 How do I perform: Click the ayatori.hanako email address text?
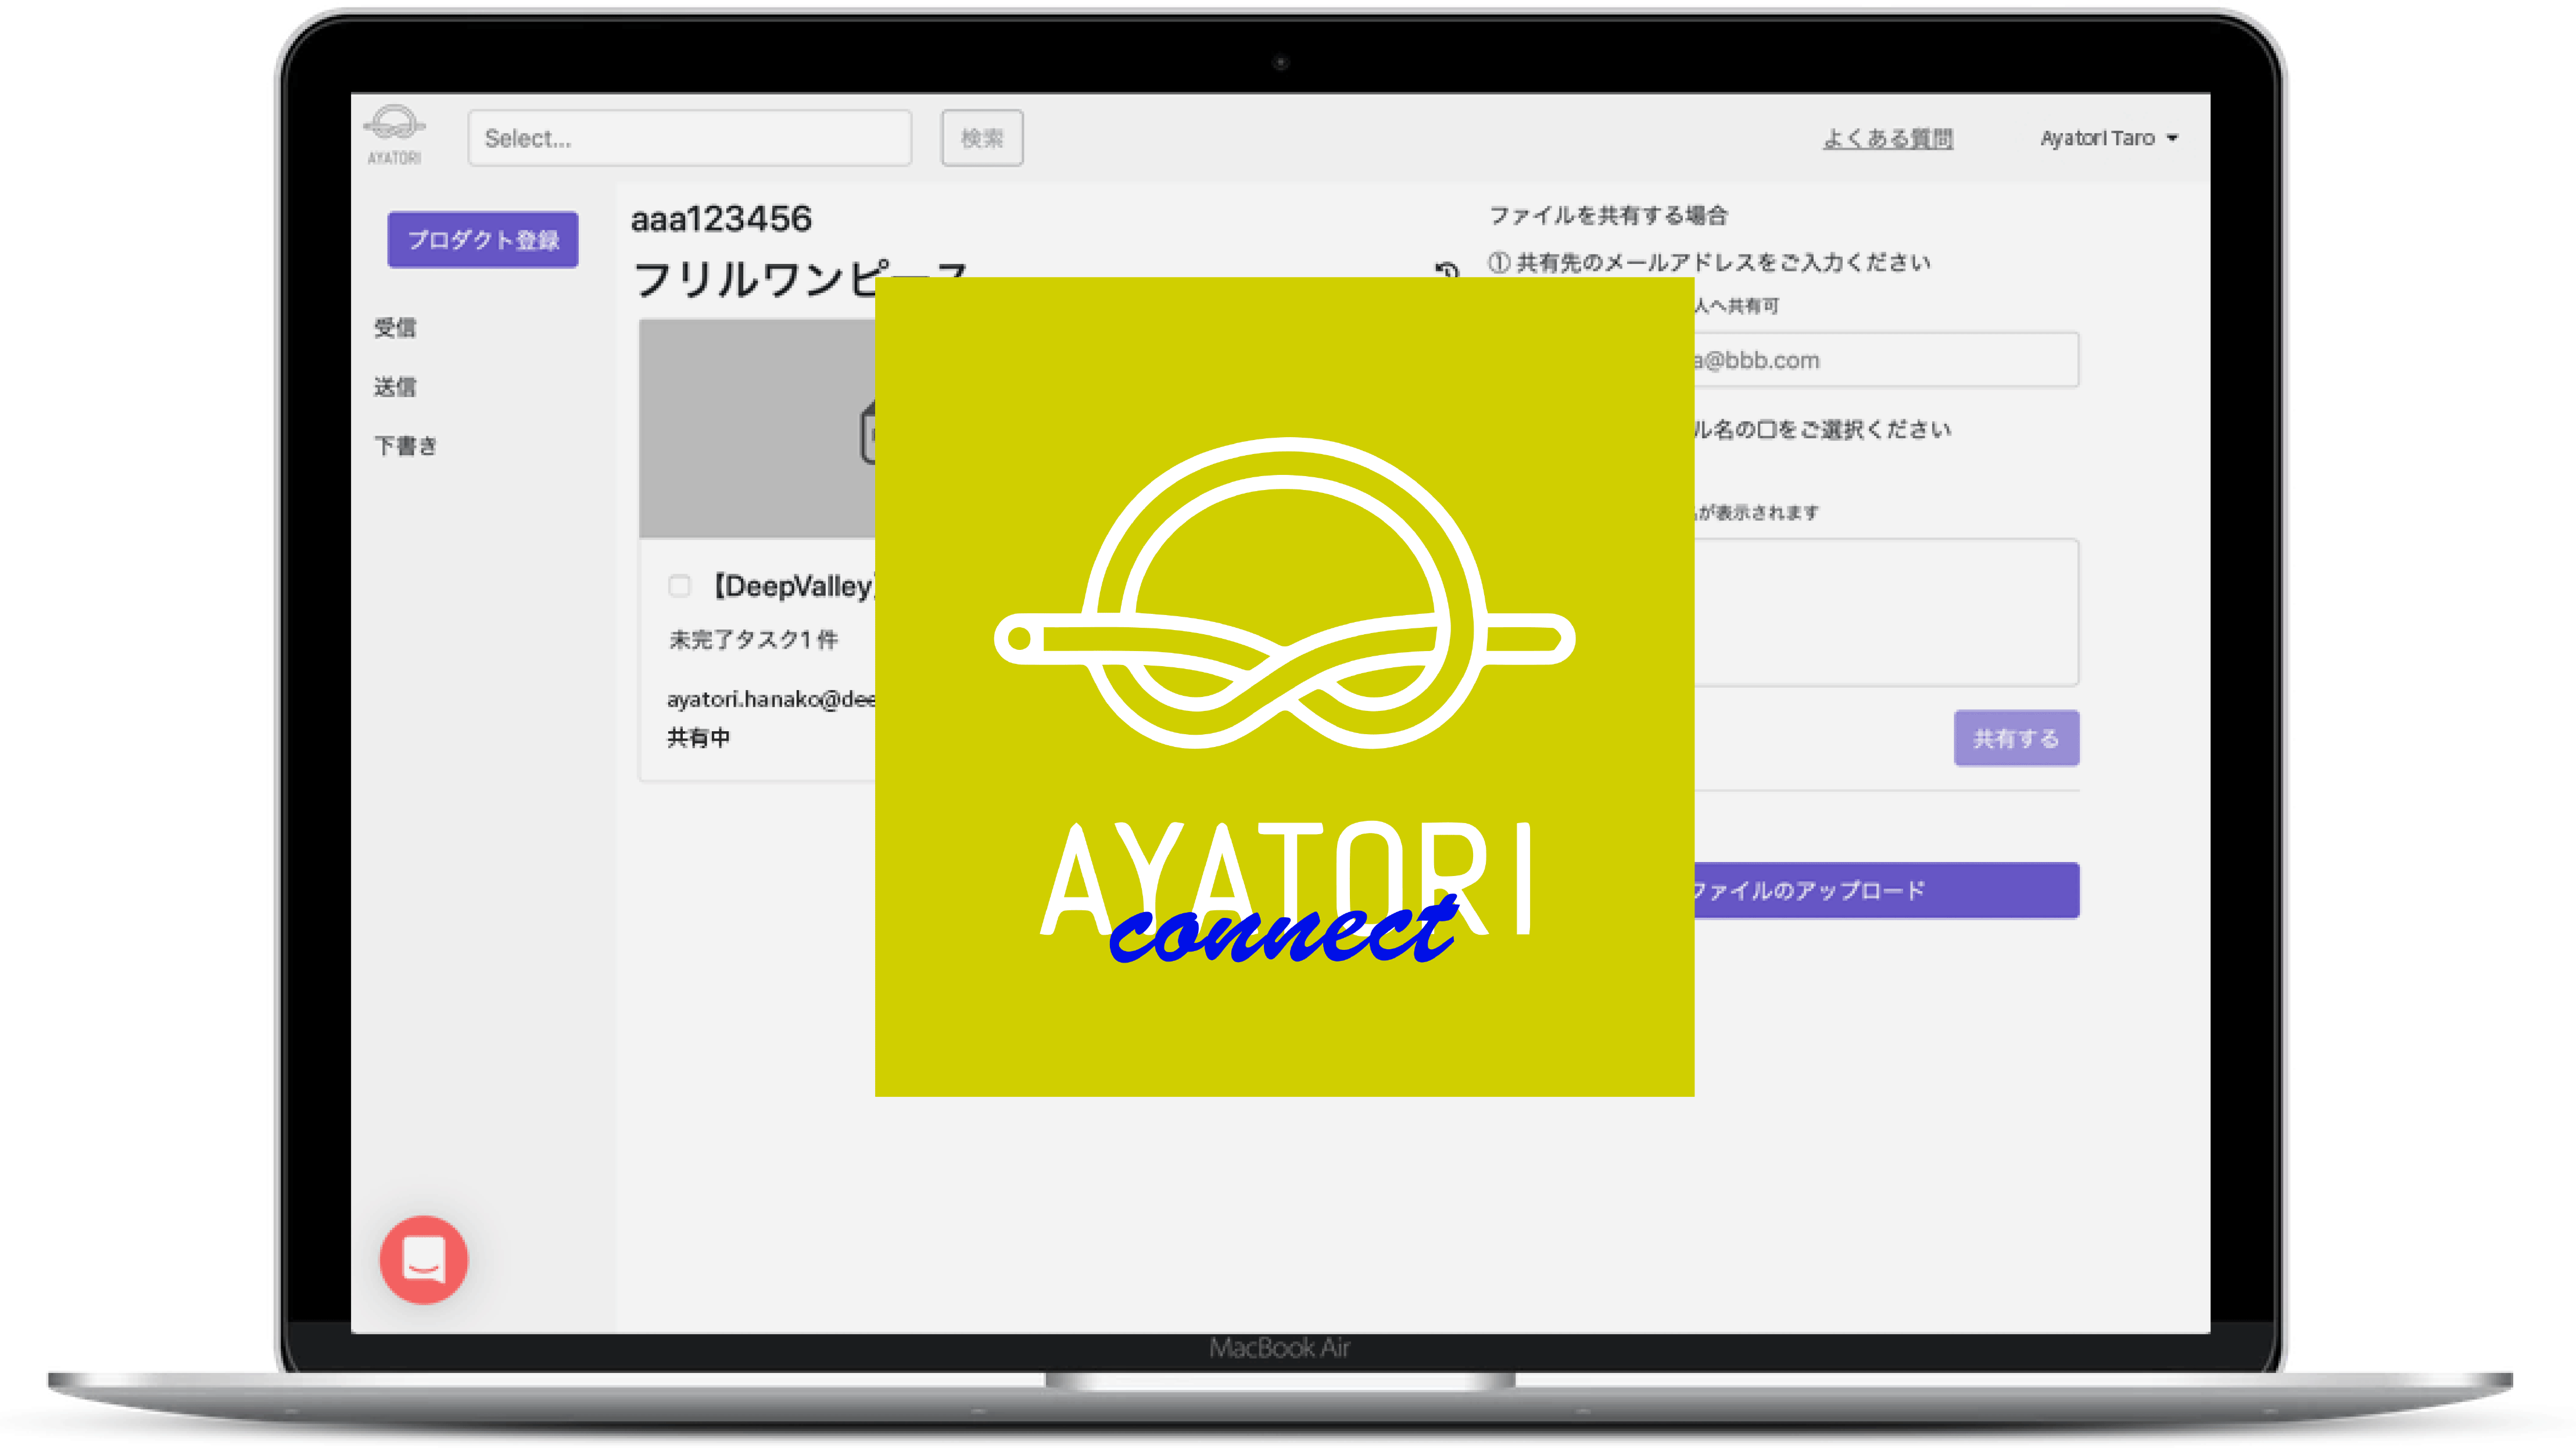pos(771,699)
